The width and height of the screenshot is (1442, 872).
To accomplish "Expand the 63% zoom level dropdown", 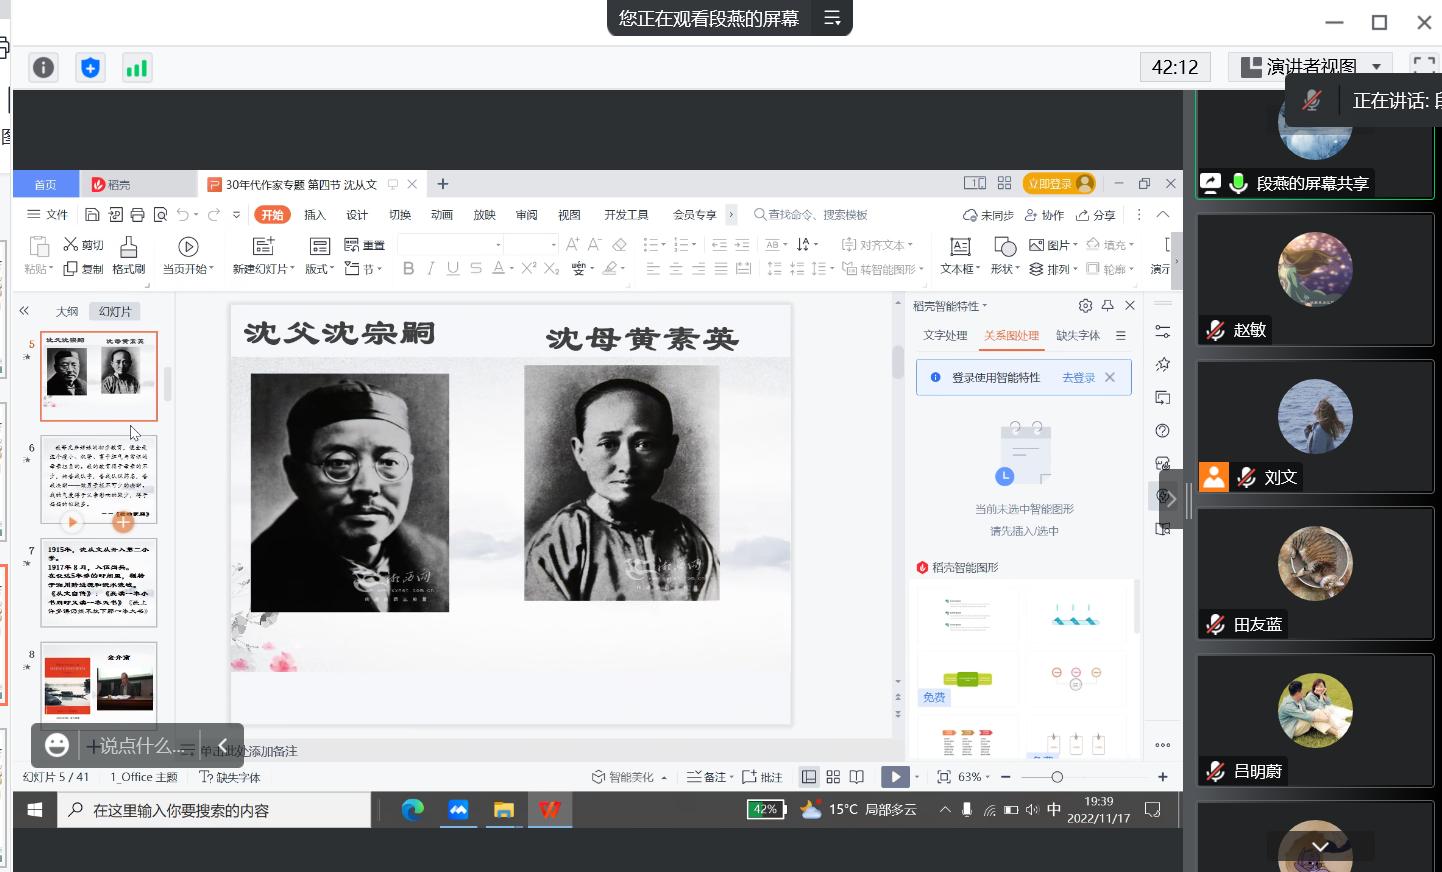I will click(x=974, y=777).
